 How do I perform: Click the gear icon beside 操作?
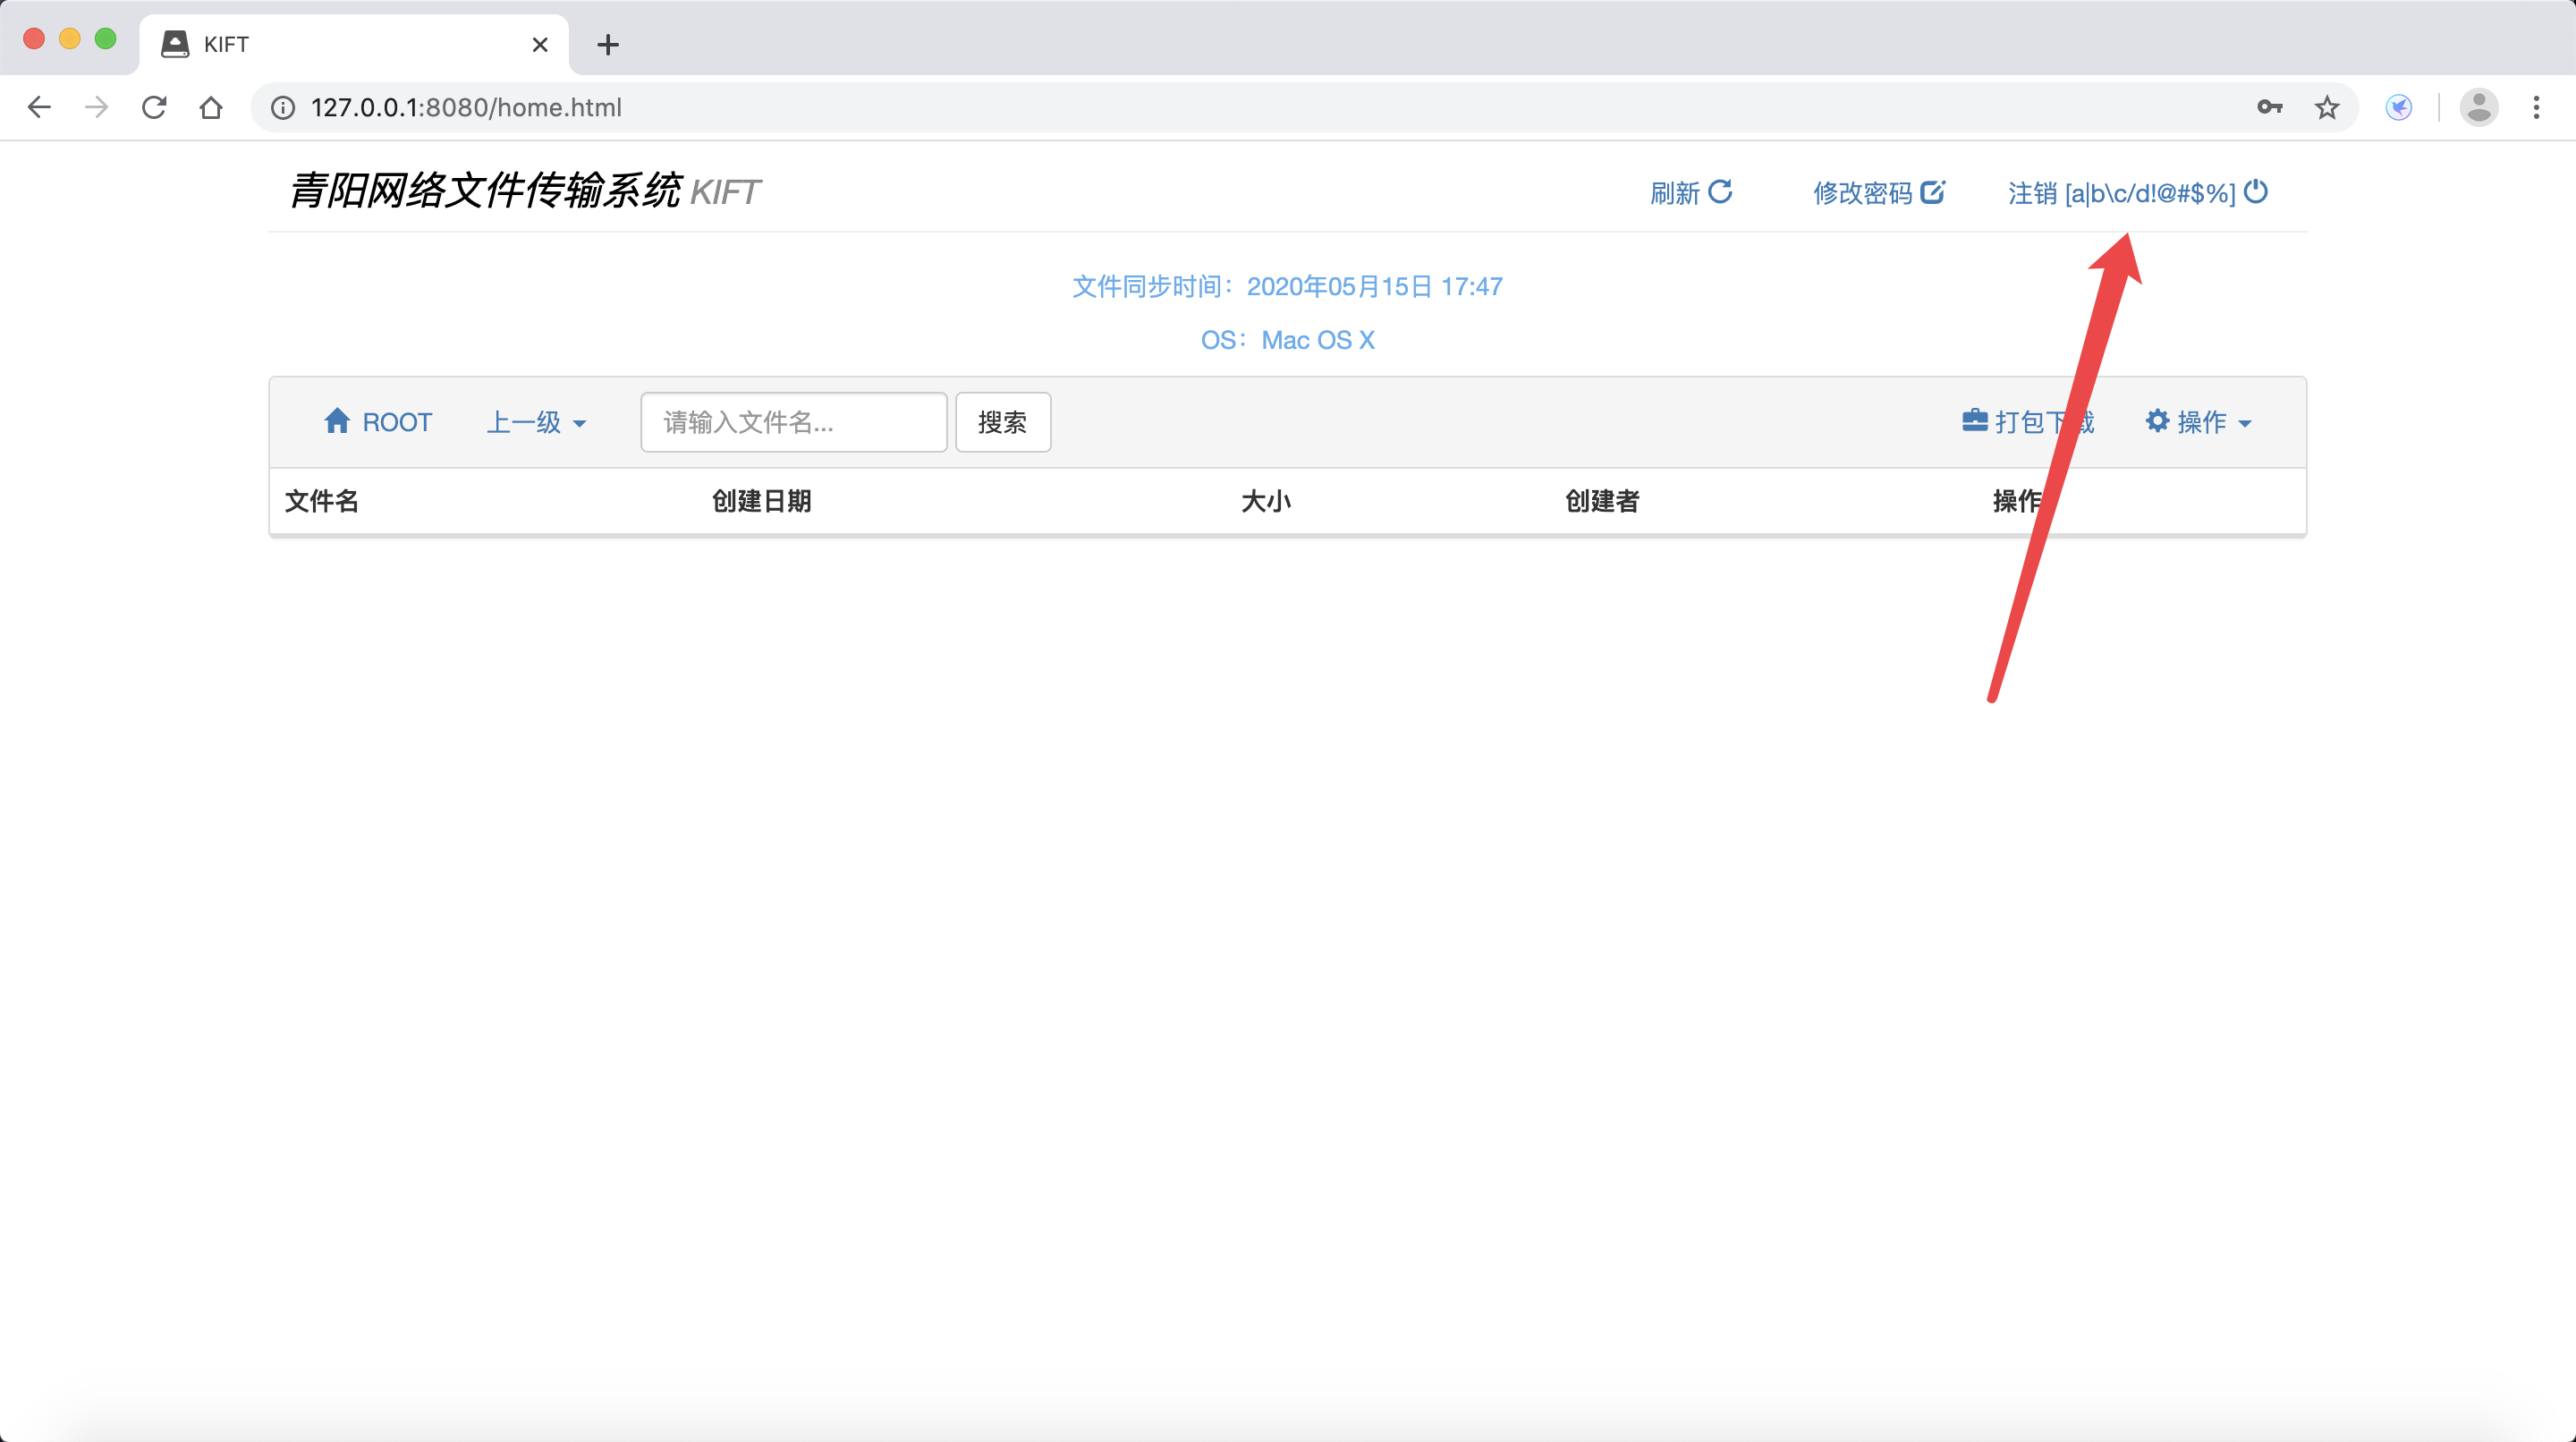[2157, 421]
